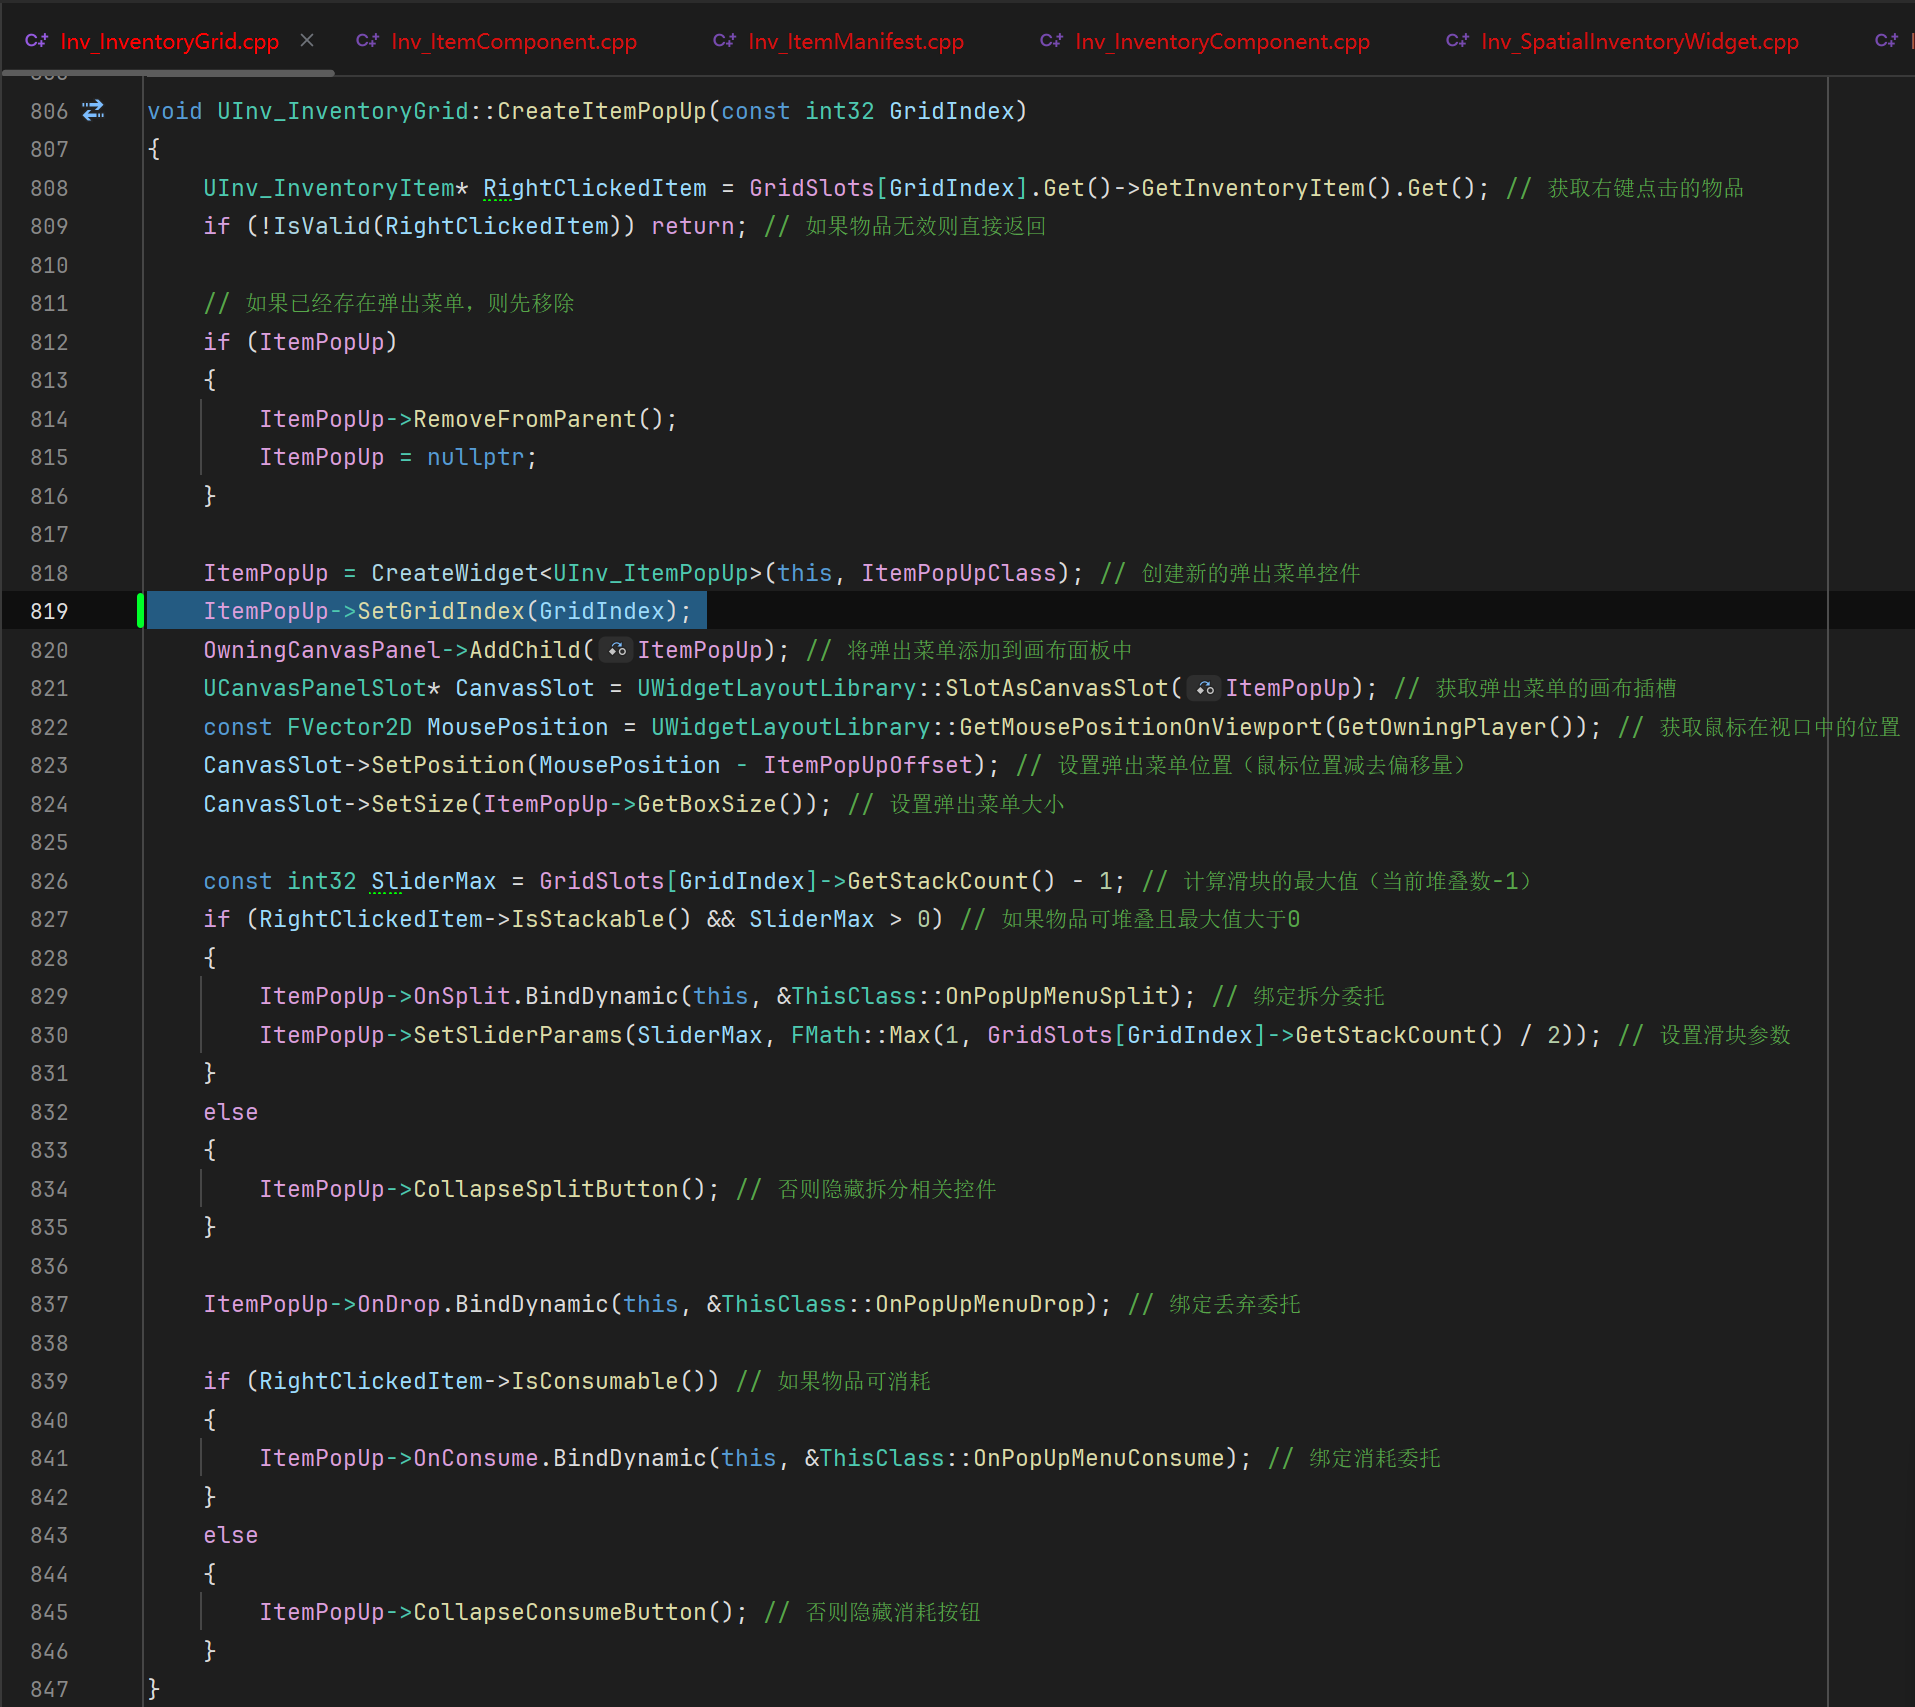The height and width of the screenshot is (1707, 1915).
Task: Click IsStackable on line 827
Action: pos(588,919)
